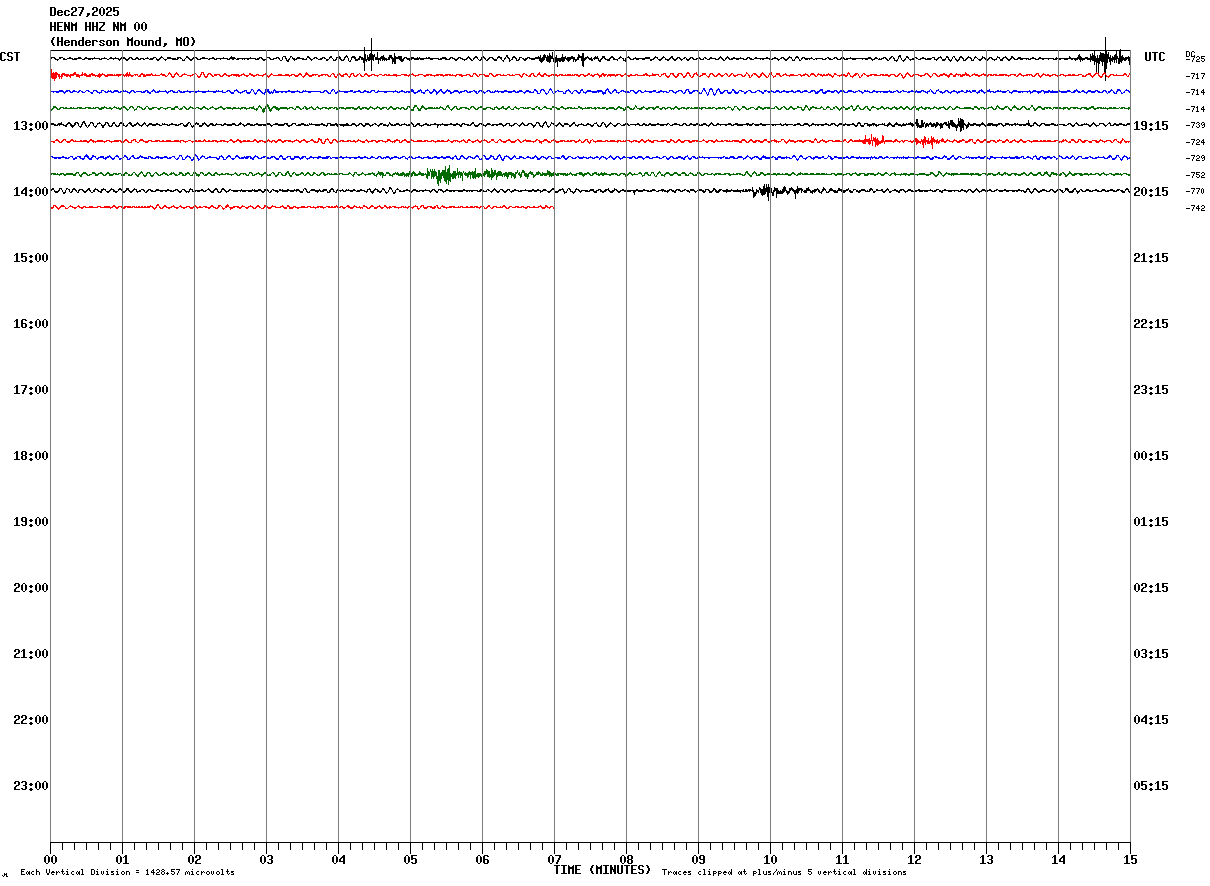
Task: Click the 07 minute tick label
Action: [x=554, y=859]
